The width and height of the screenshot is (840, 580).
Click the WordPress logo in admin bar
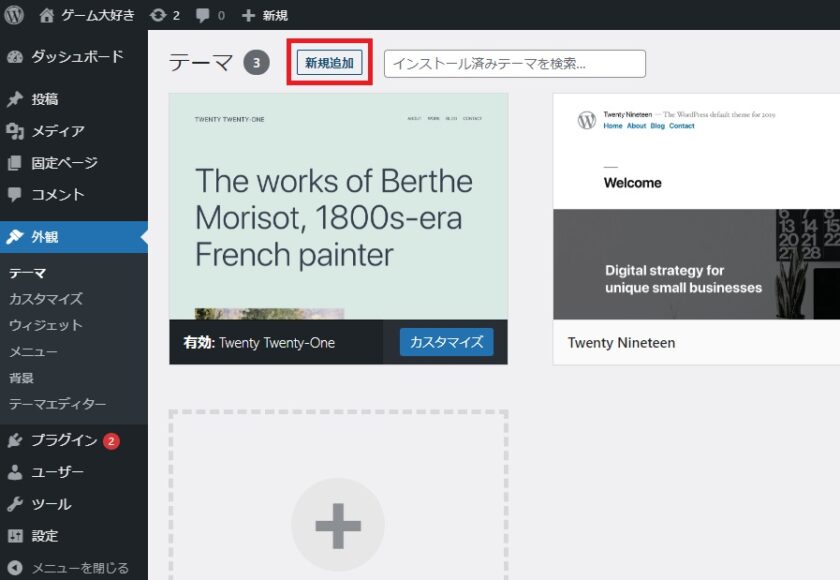pos(14,15)
